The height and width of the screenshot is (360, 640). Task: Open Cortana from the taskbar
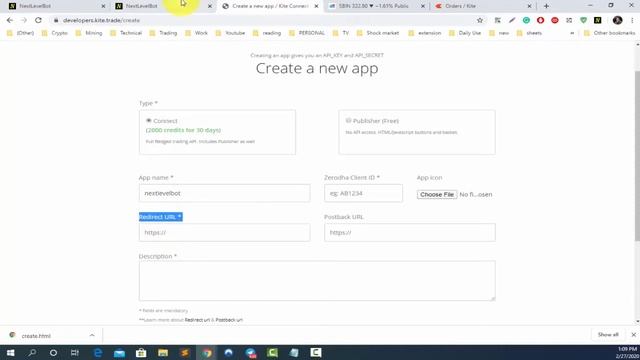tap(53, 353)
